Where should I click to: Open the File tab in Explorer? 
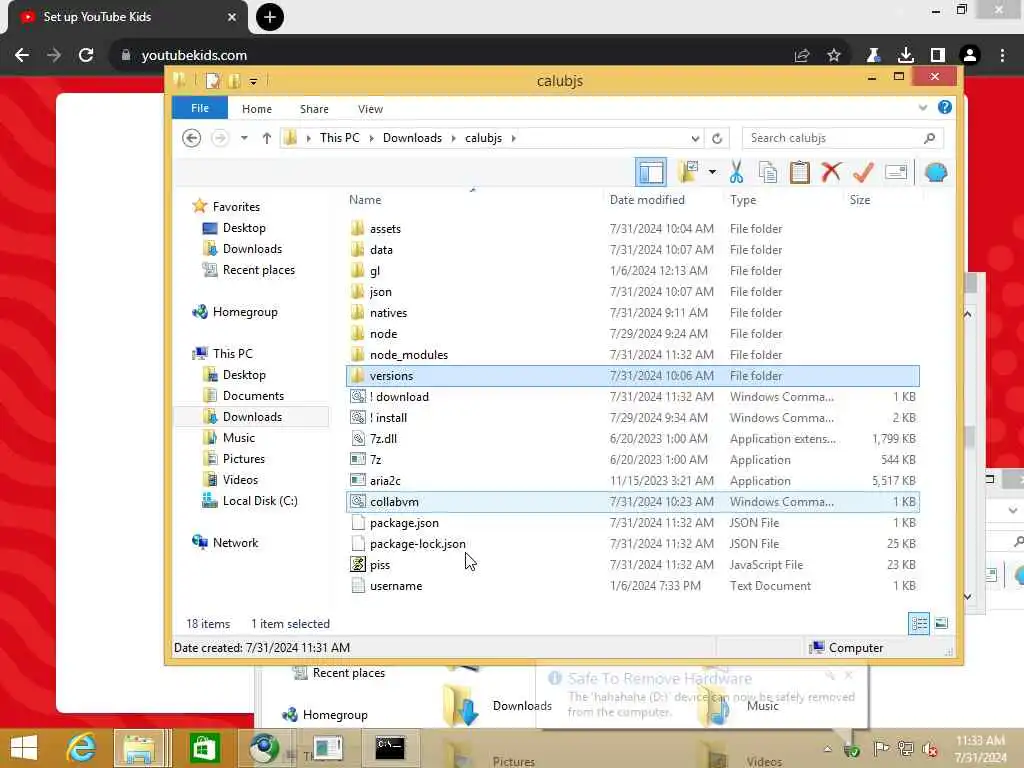[x=200, y=108]
